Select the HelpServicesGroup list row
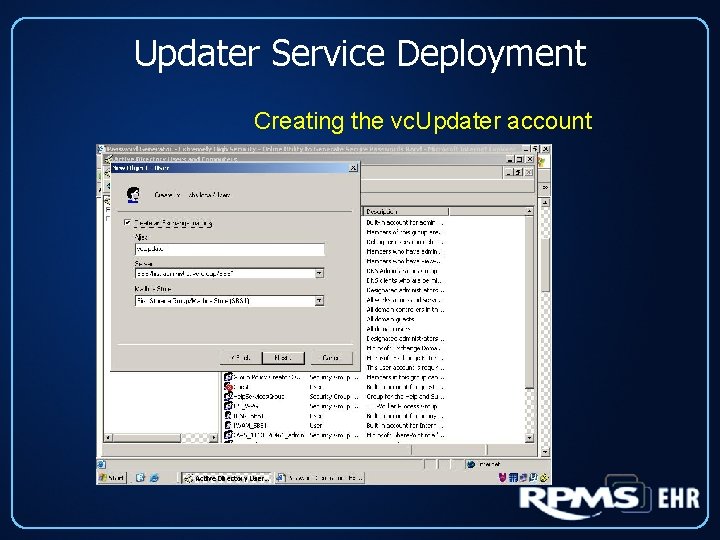Image resolution: width=720 pixels, height=540 pixels. (x=334, y=396)
